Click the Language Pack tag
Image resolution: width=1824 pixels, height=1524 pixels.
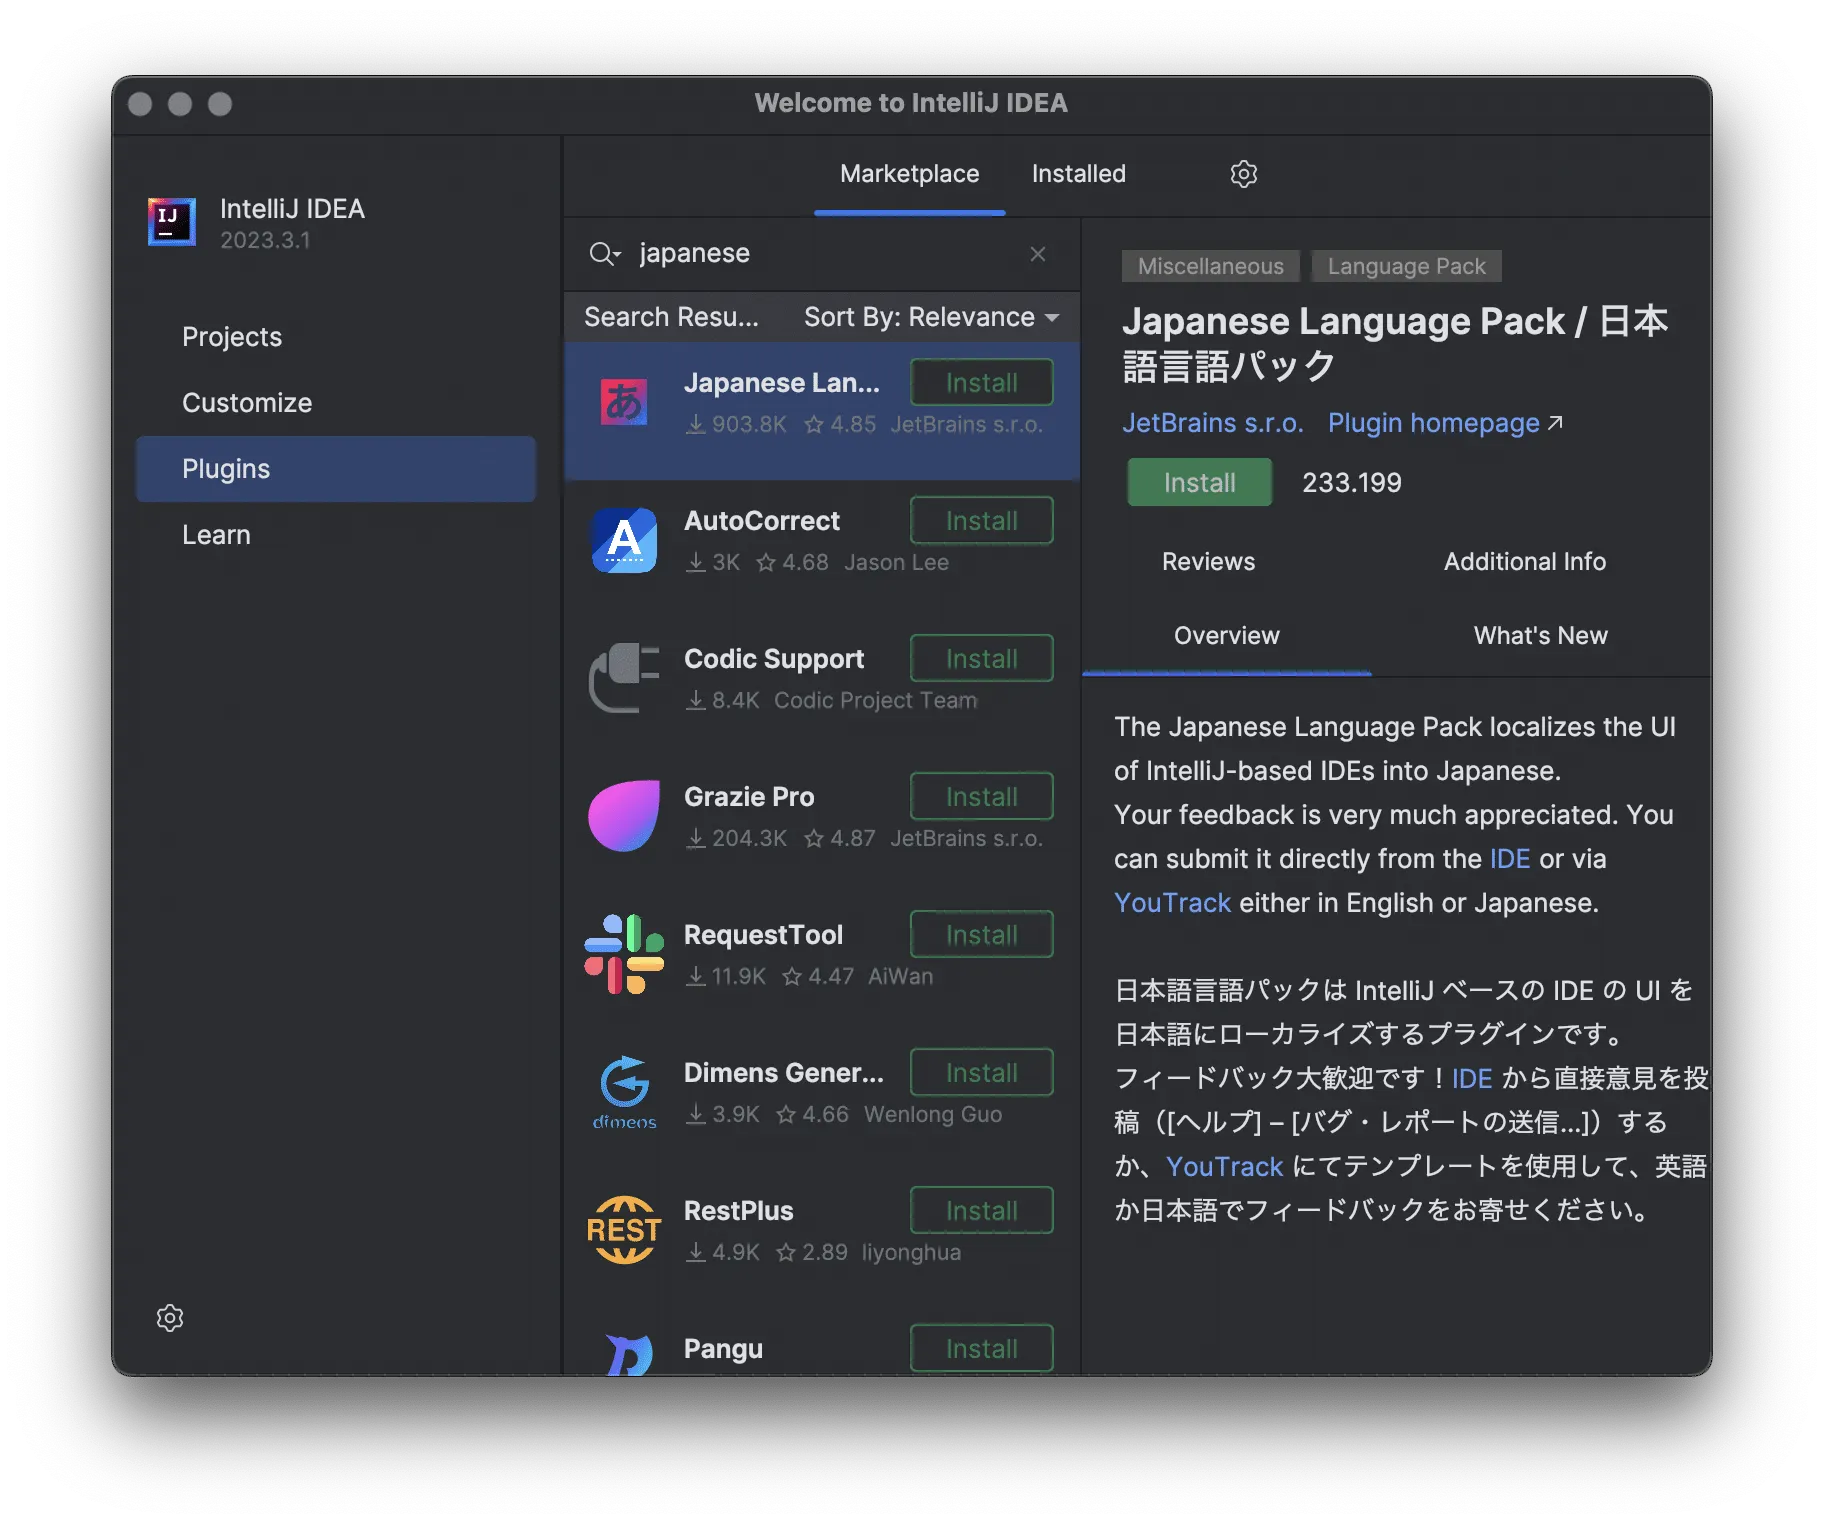click(x=1406, y=267)
